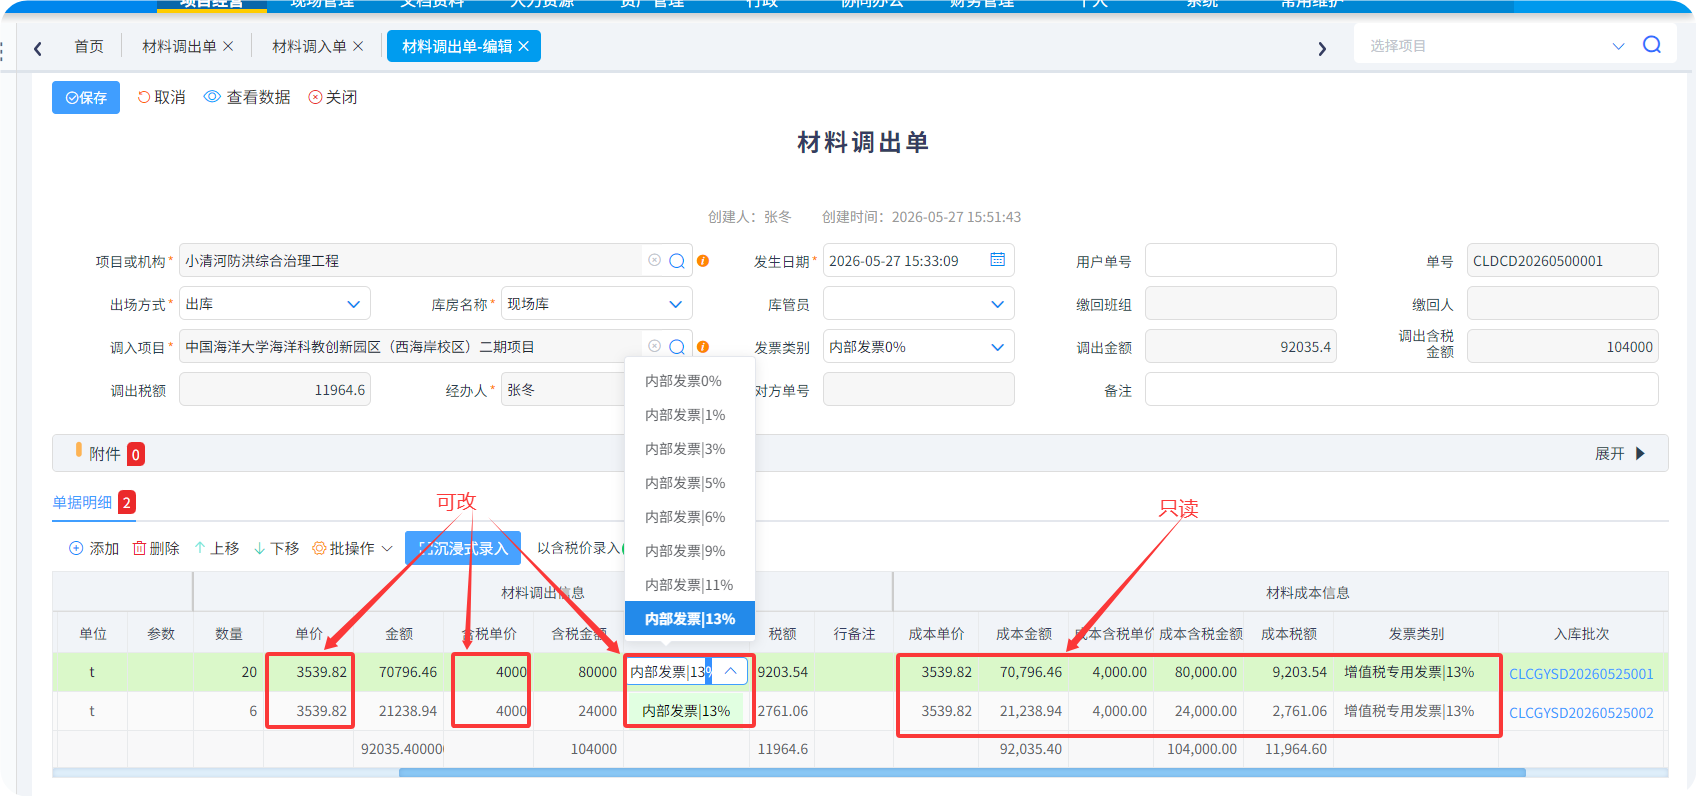
Task: Clear the 调入项目 field value
Action: 654,346
